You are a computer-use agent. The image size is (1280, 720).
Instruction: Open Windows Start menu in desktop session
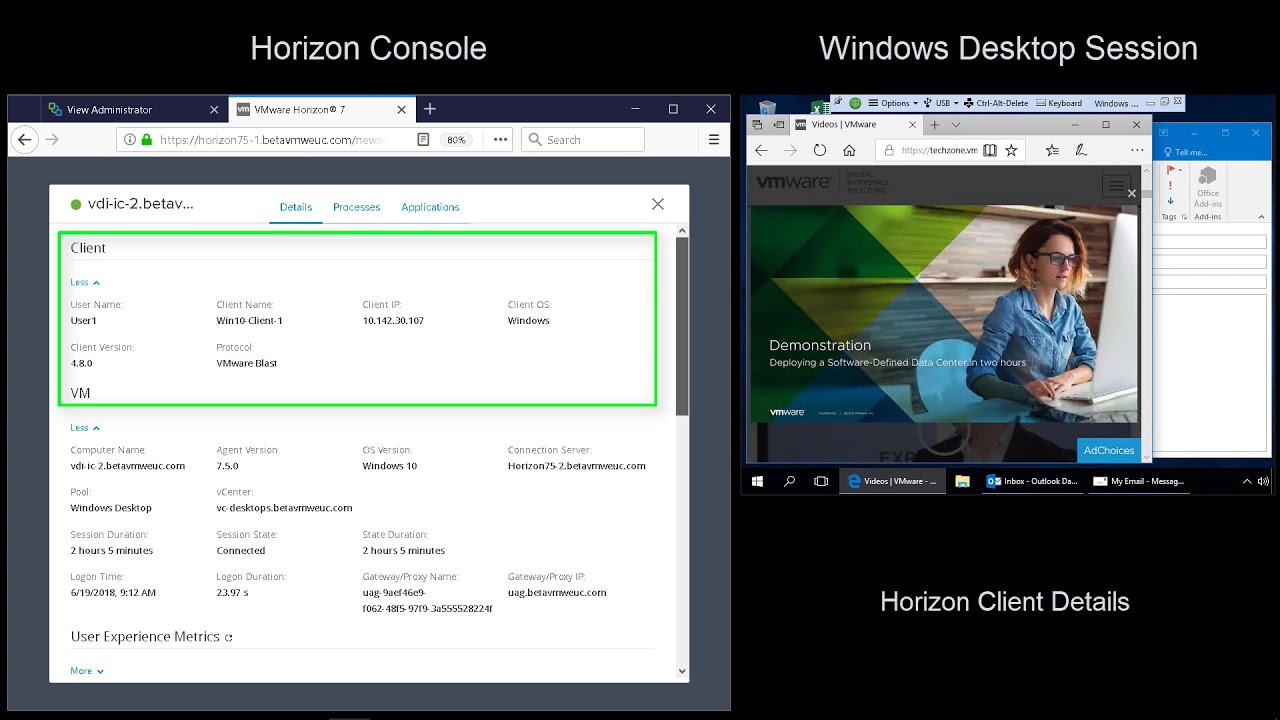coord(757,481)
